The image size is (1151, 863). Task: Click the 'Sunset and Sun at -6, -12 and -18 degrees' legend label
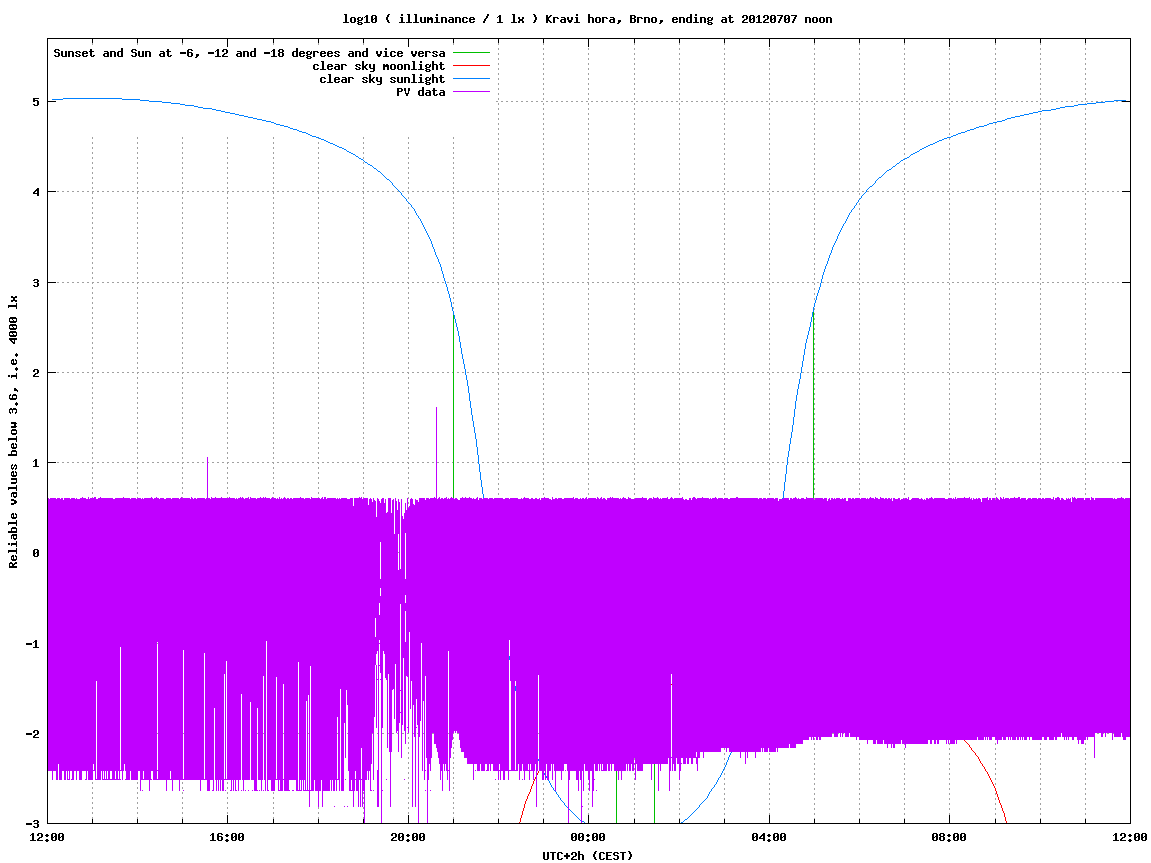point(250,53)
